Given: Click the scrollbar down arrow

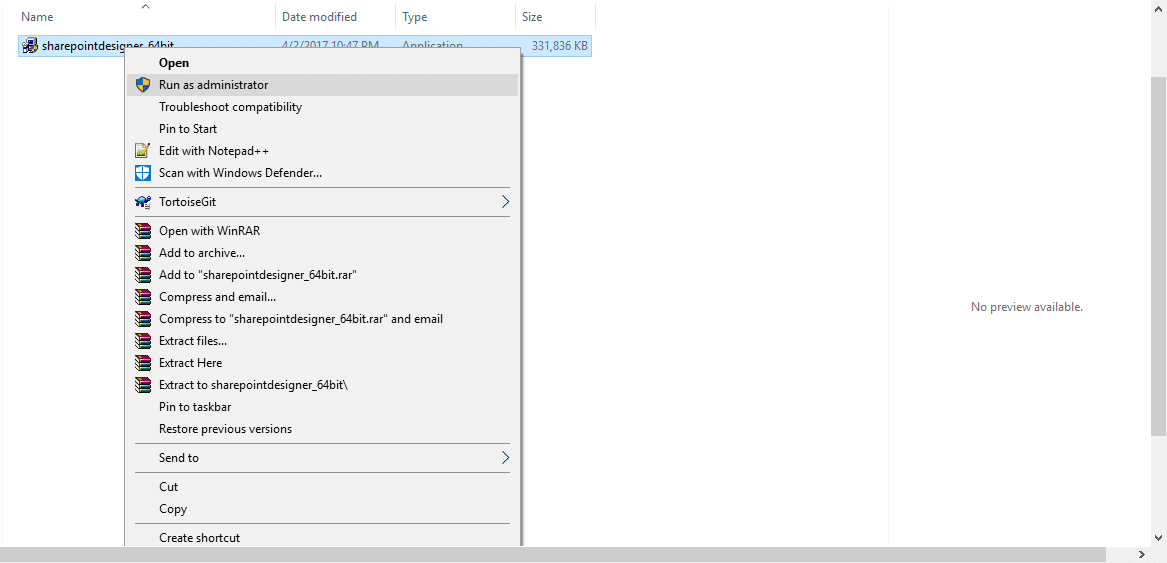Looking at the screenshot, I should [1160, 538].
